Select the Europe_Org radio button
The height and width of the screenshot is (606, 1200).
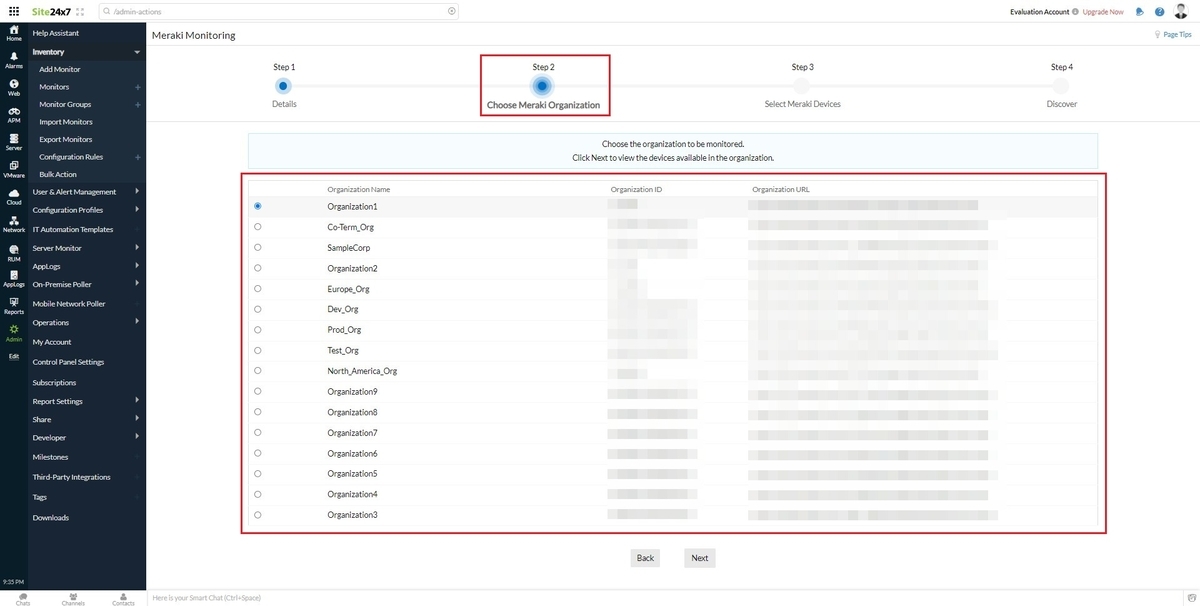pyautogui.click(x=258, y=289)
